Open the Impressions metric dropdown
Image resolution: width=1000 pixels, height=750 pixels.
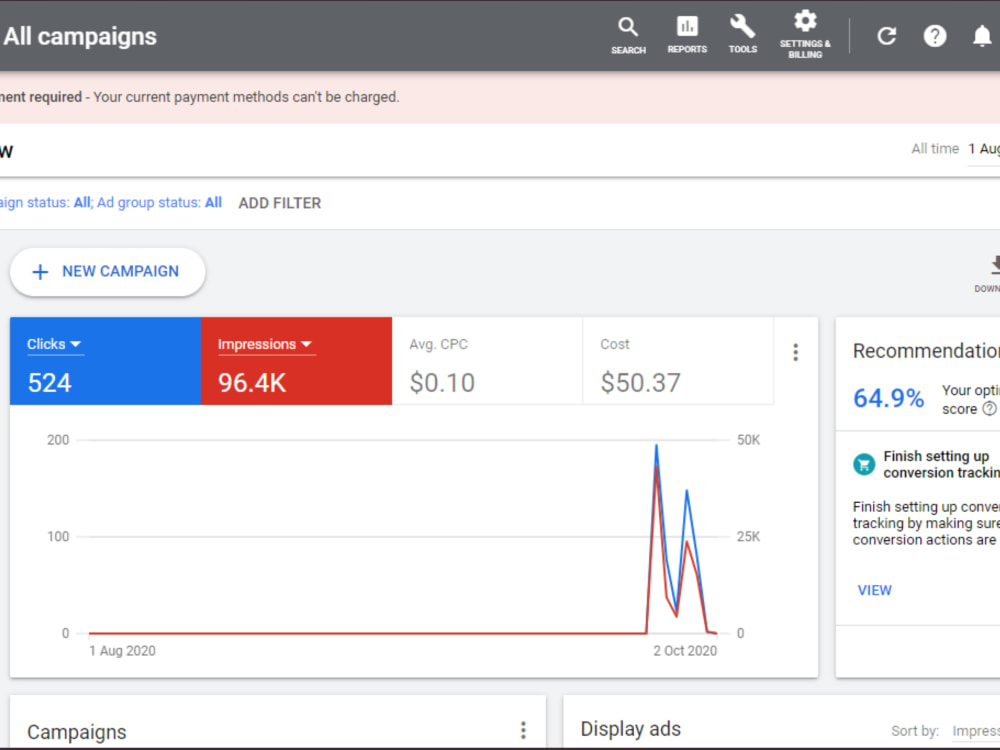click(x=307, y=344)
